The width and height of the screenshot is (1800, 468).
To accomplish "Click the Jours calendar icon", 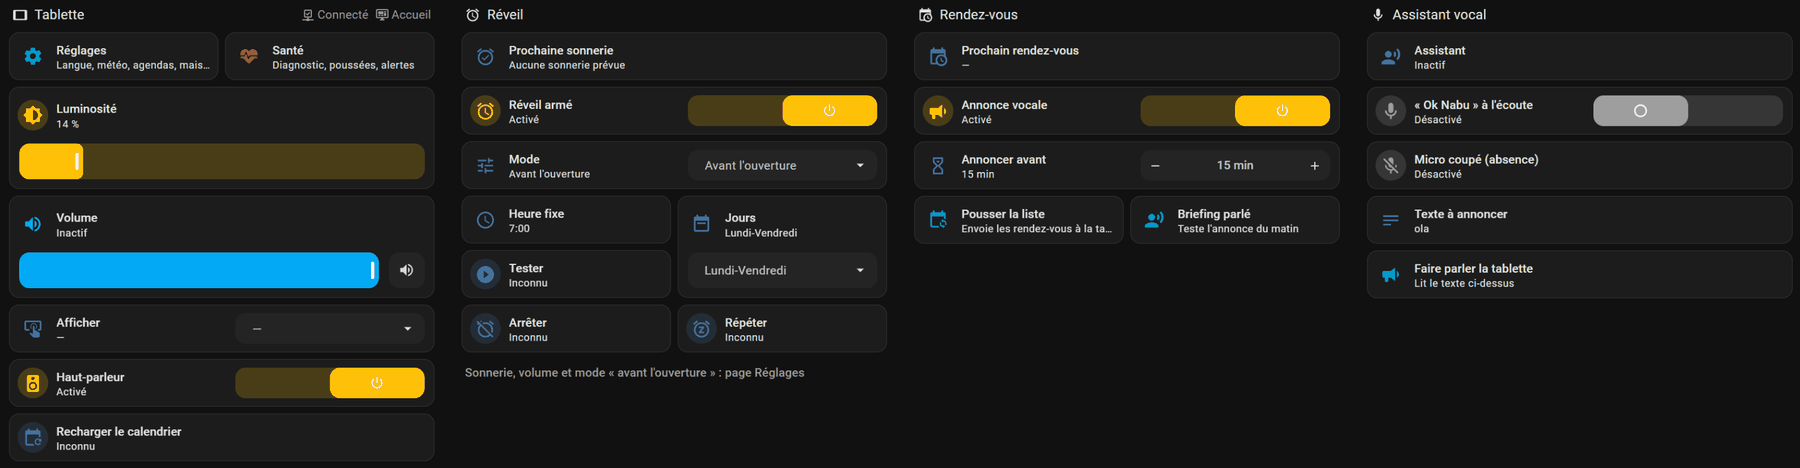I will (x=702, y=224).
